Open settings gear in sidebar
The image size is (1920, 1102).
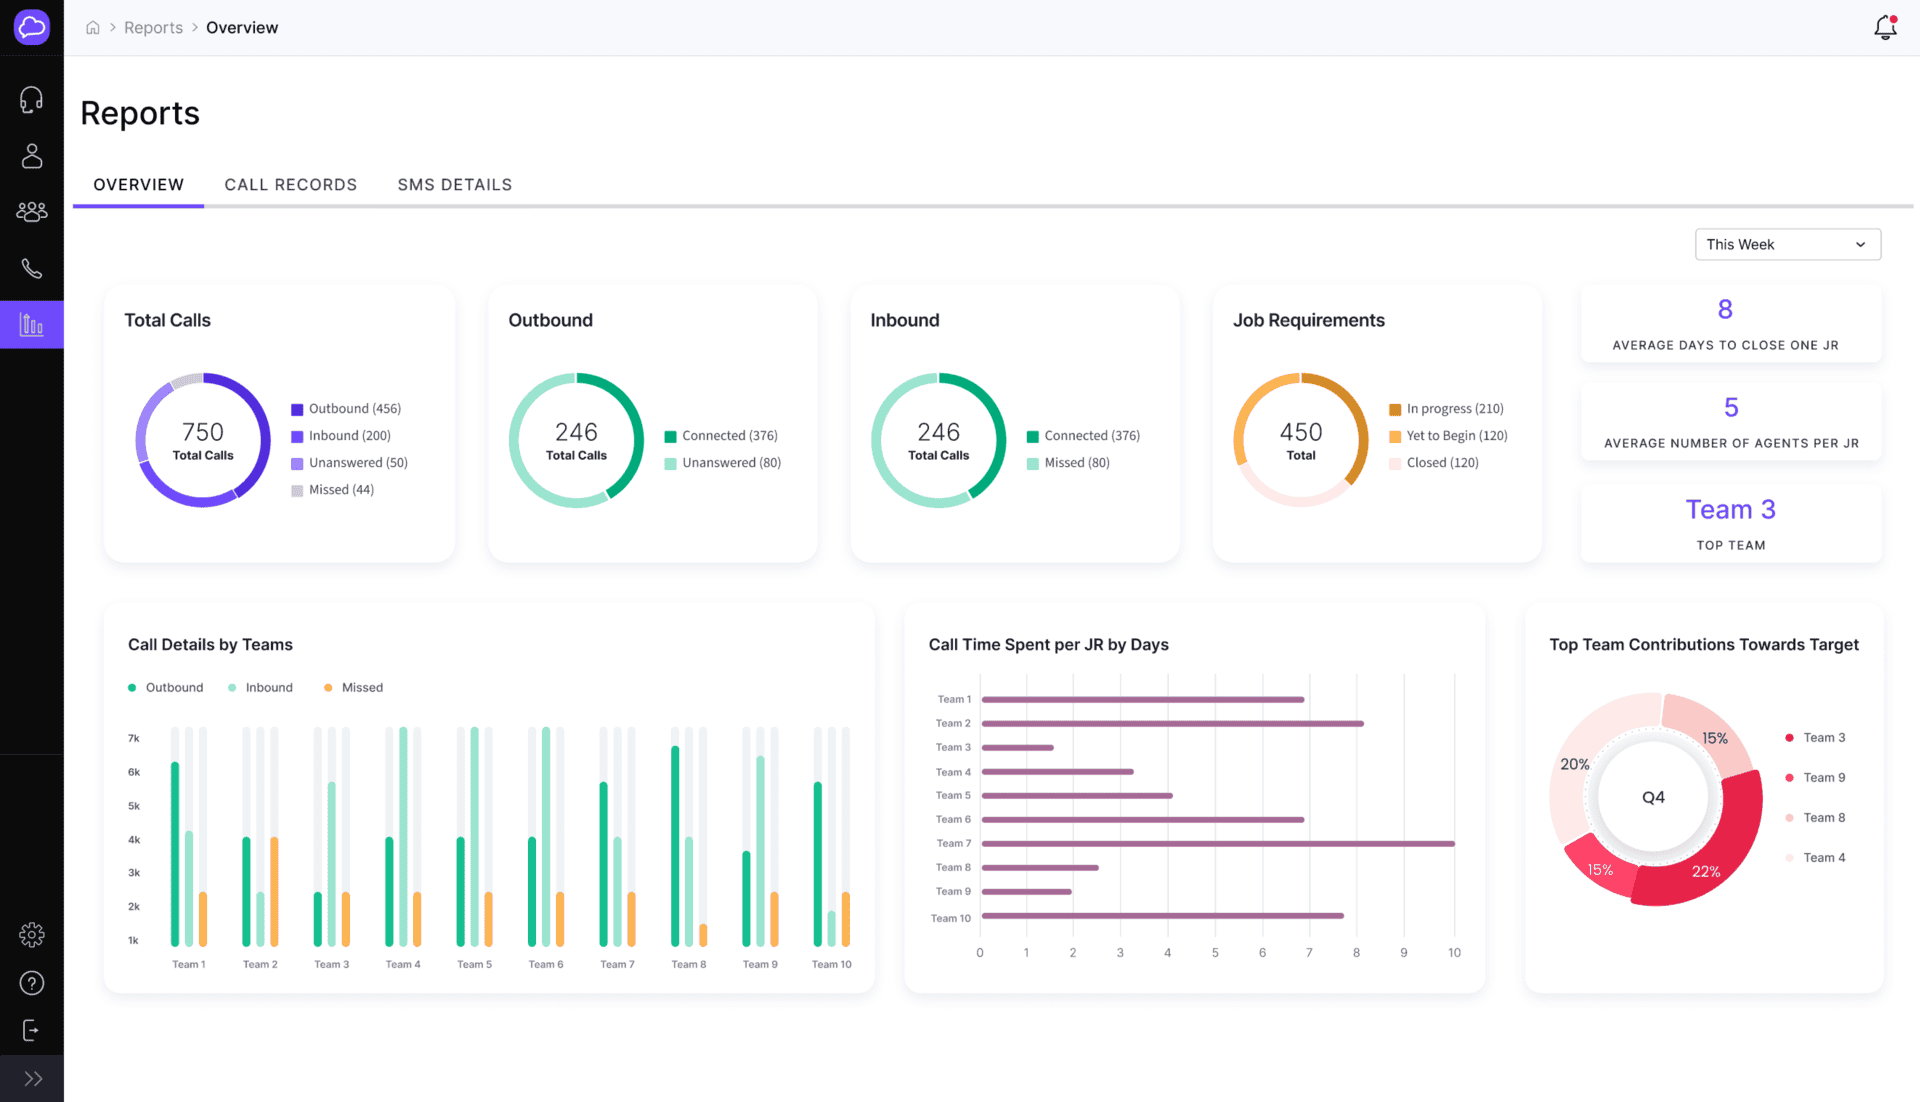tap(31, 935)
